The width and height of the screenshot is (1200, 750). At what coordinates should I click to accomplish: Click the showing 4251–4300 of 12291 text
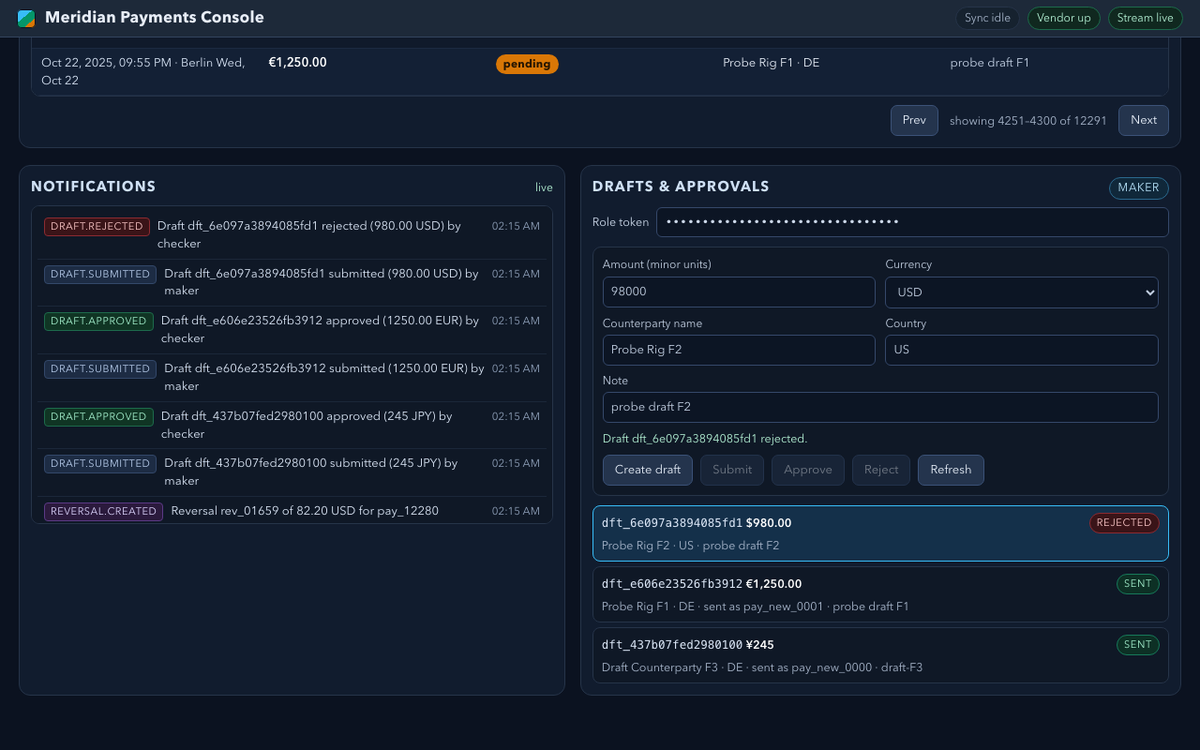click(1028, 120)
